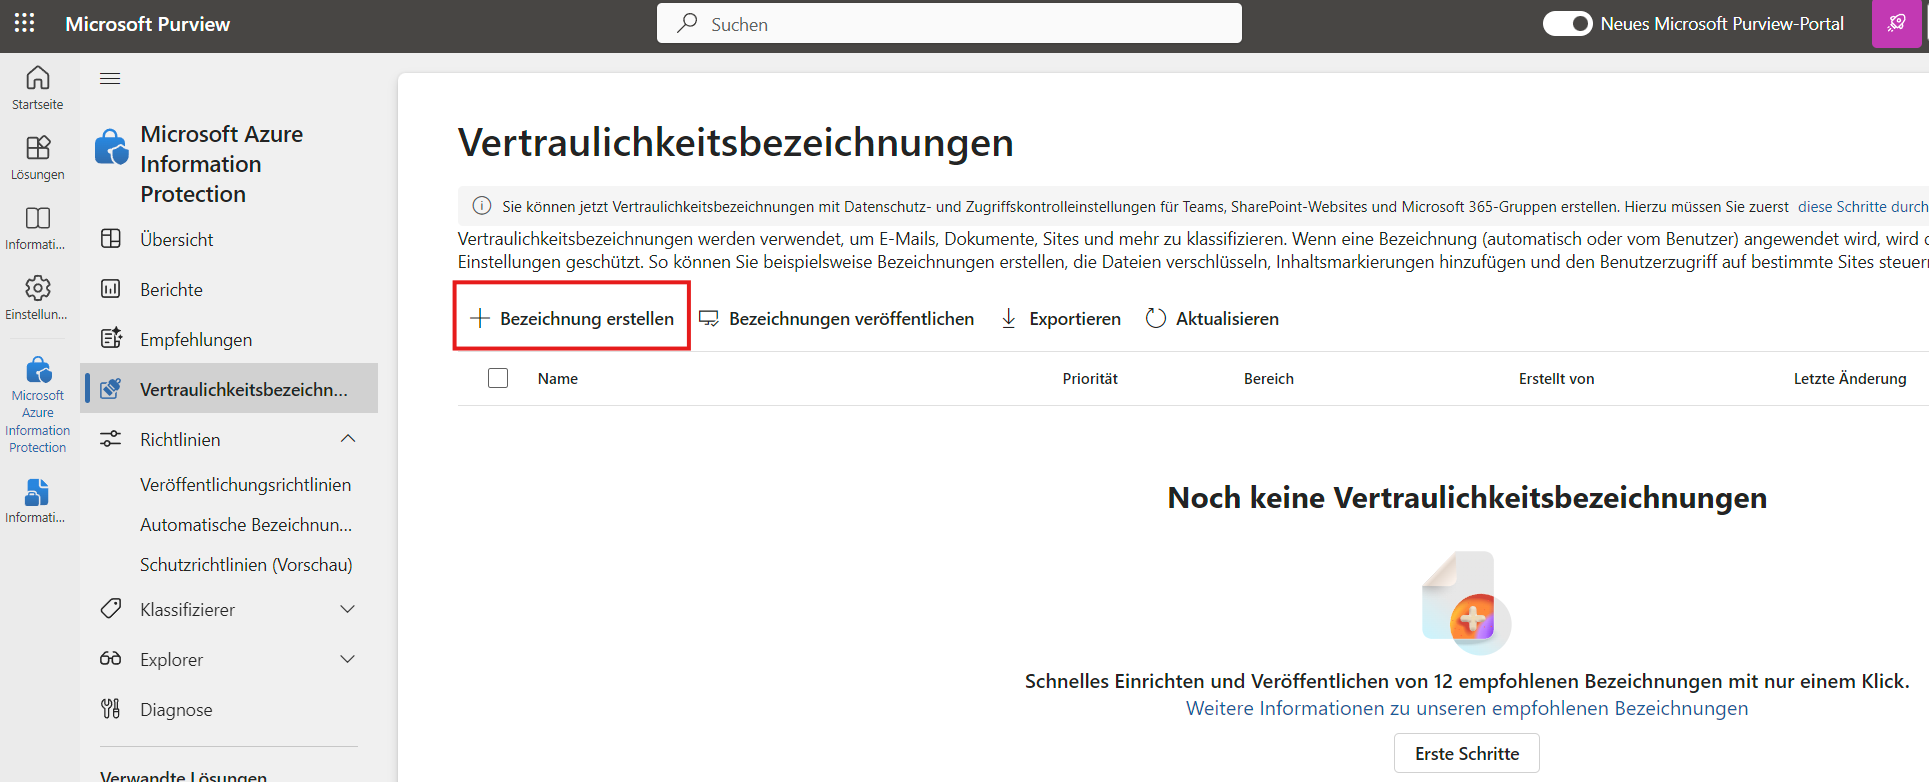Screen dimensions: 1929x782
Task: Click the Aktualisieren refresh button
Action: 1212,319
